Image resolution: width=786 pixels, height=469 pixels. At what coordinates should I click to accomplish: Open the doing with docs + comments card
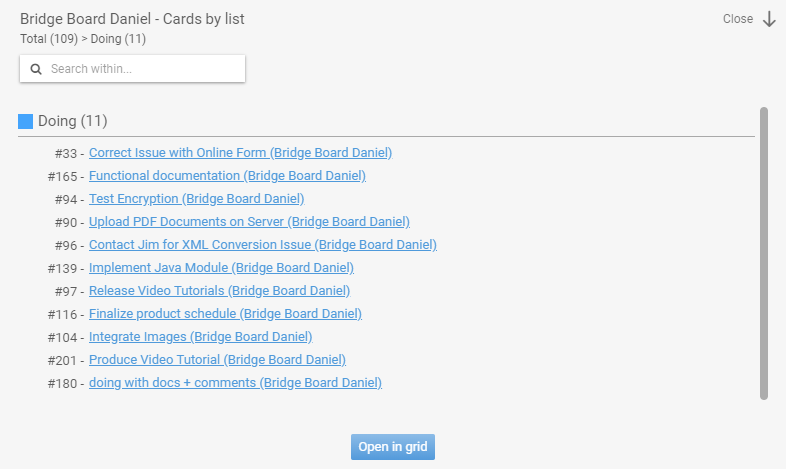(235, 383)
